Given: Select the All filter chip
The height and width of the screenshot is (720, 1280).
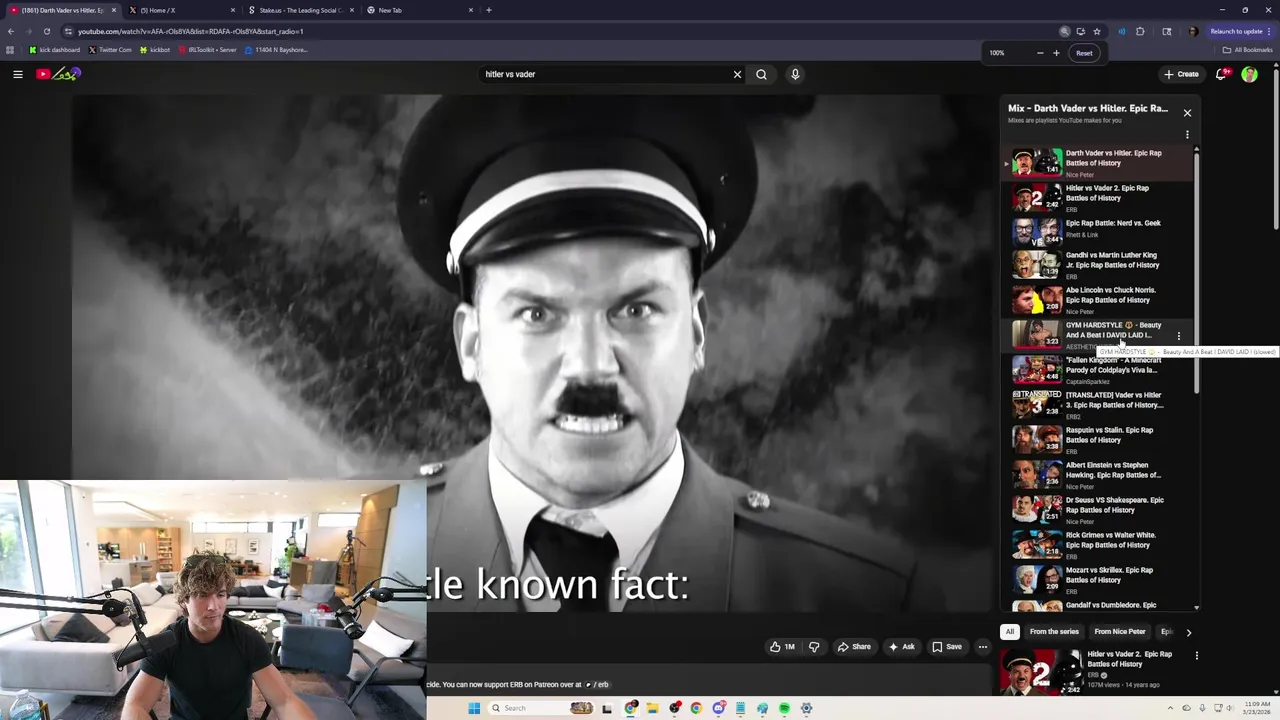Looking at the screenshot, I should pyautogui.click(x=1010, y=632).
